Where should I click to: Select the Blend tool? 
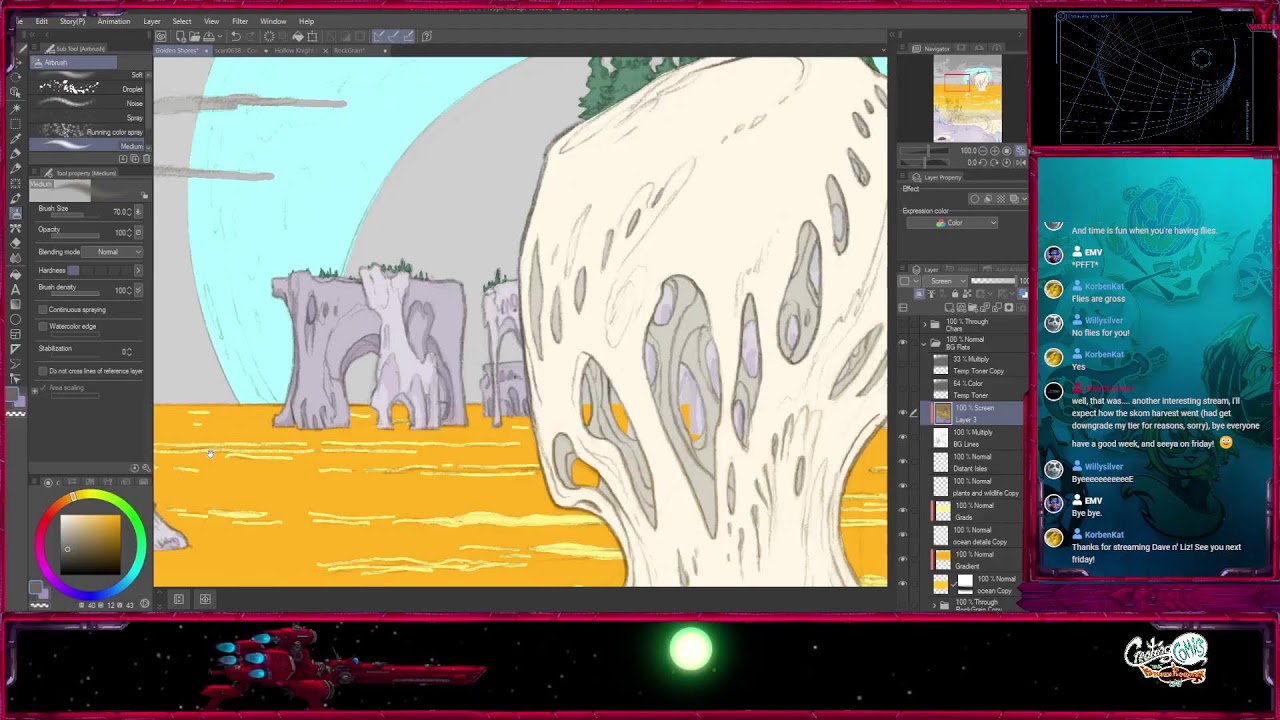16,256
